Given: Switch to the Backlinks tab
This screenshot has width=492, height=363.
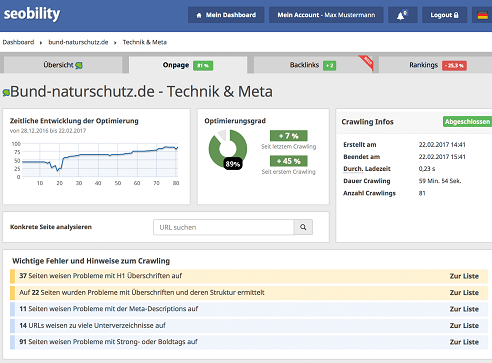Looking at the screenshot, I should (x=313, y=65).
